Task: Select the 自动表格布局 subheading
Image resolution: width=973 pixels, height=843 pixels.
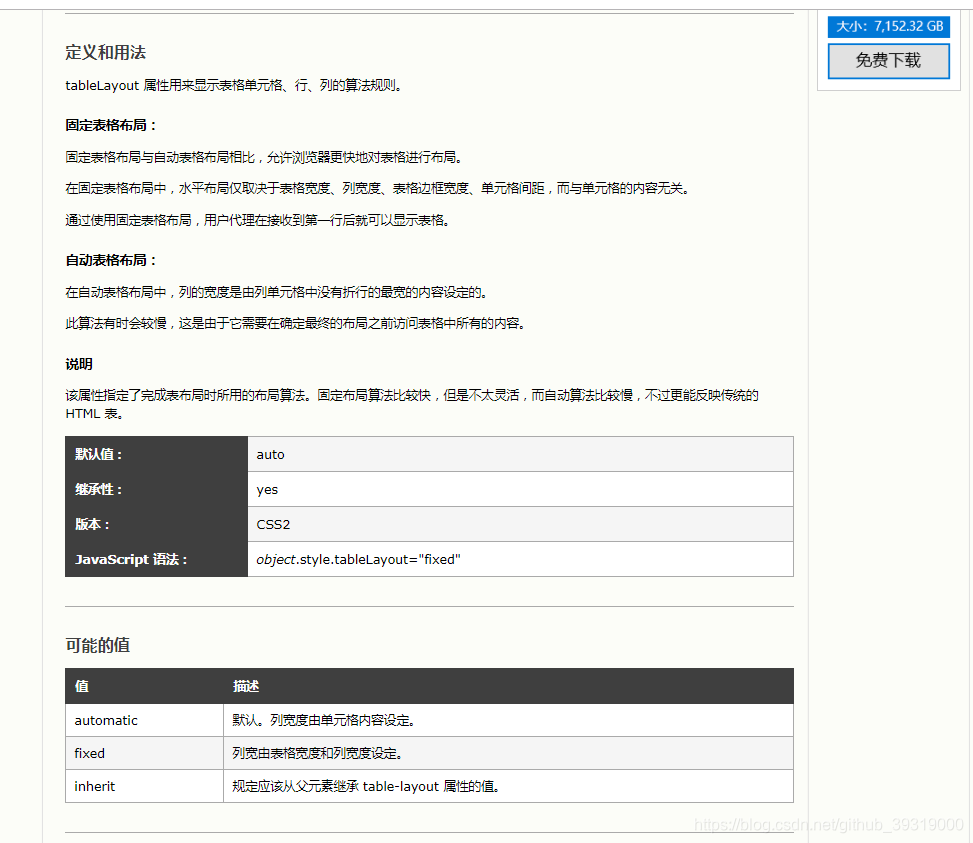Action: [110, 261]
